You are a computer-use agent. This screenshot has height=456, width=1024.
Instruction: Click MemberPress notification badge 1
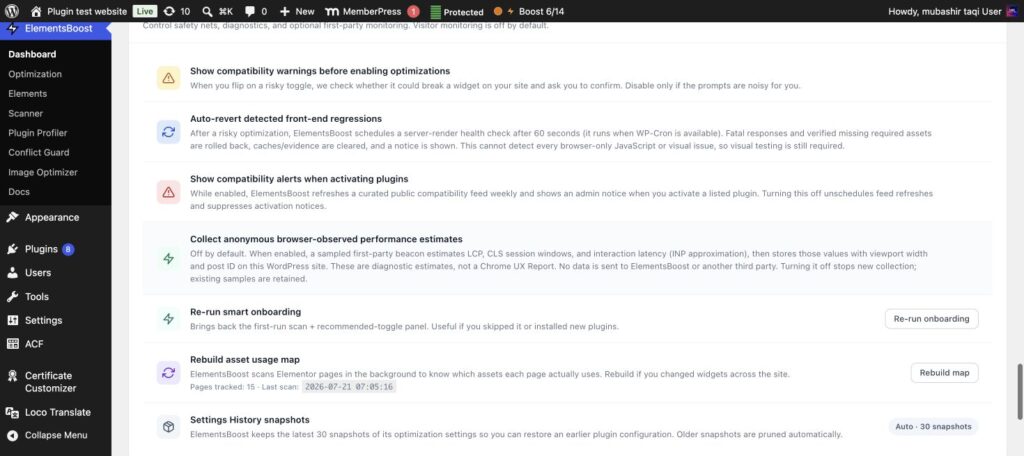pyautogui.click(x=413, y=12)
